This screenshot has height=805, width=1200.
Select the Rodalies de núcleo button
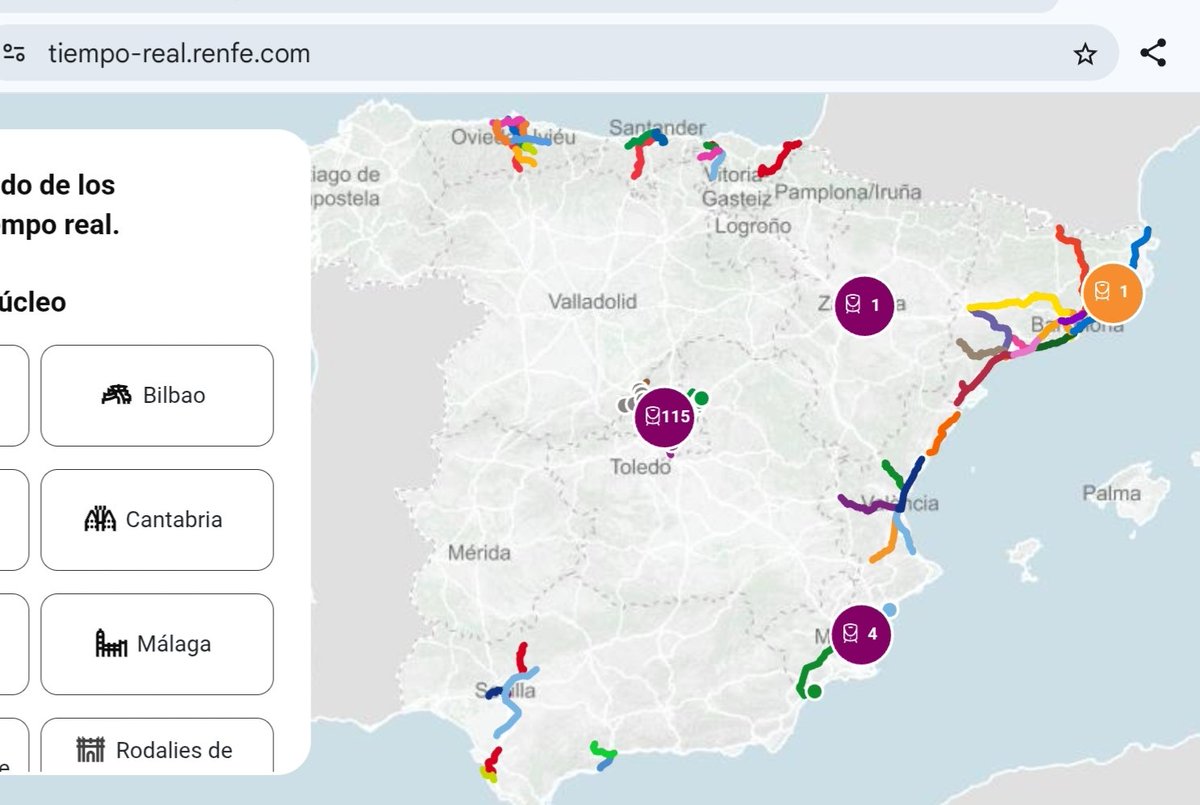157,746
